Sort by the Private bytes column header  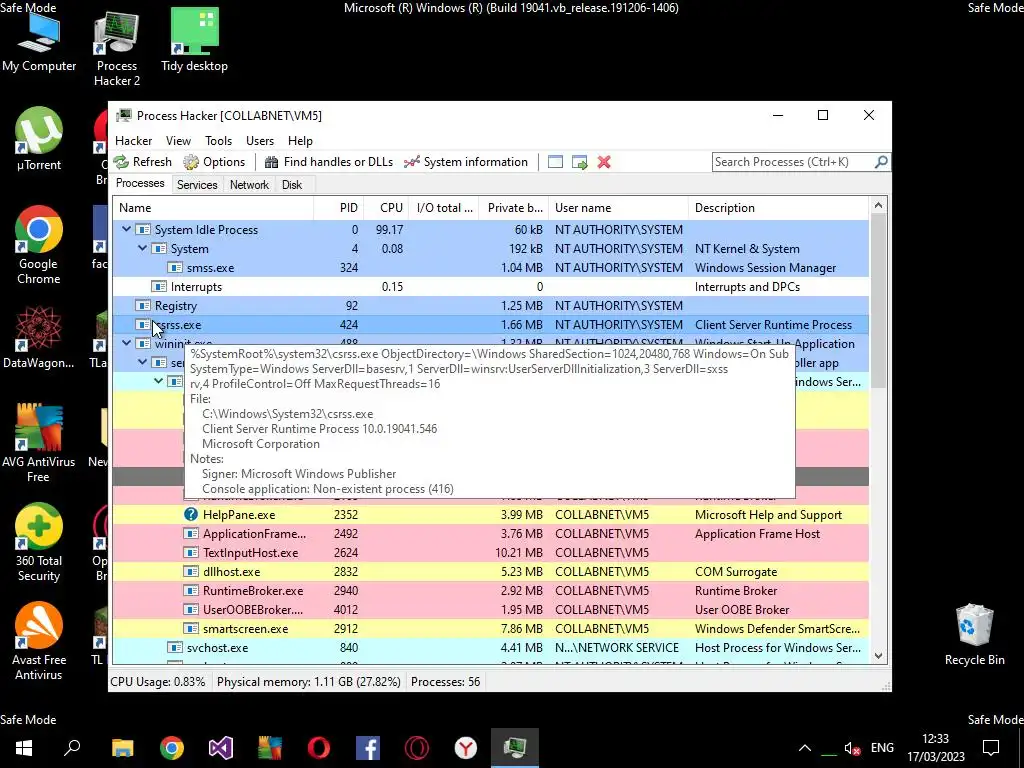(x=515, y=208)
